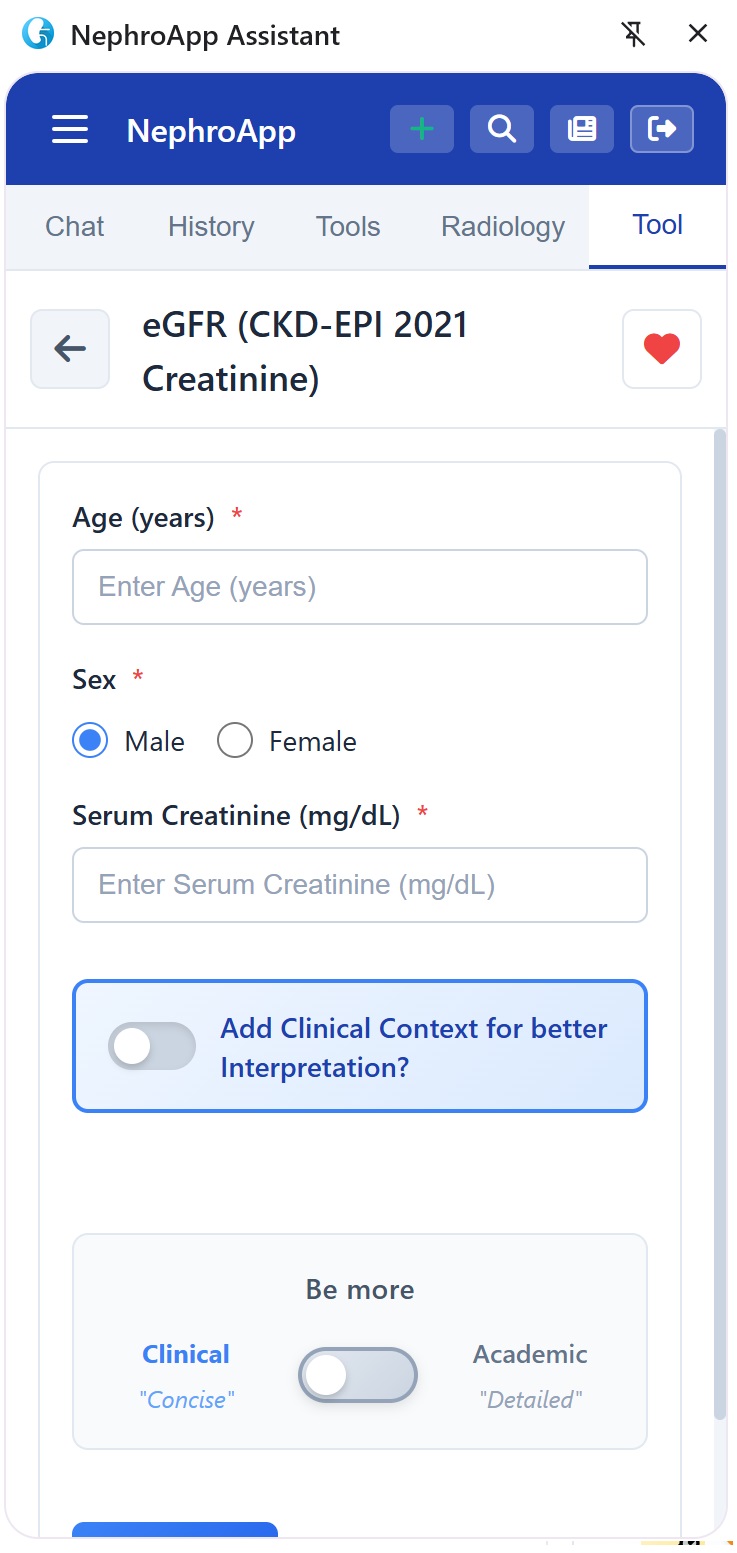The width and height of the screenshot is (737, 1553).
Task: Select the Female radio button
Action: click(235, 741)
